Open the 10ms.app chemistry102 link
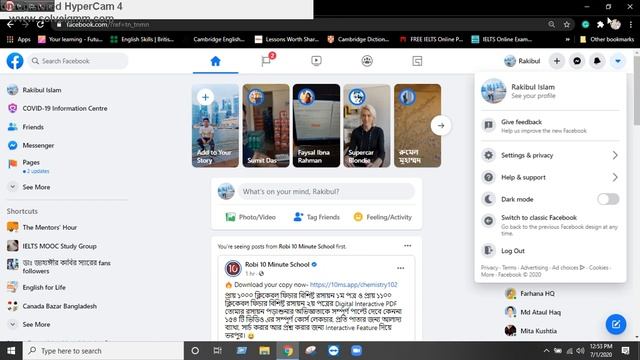This screenshot has height=360, width=640. (x=353, y=284)
